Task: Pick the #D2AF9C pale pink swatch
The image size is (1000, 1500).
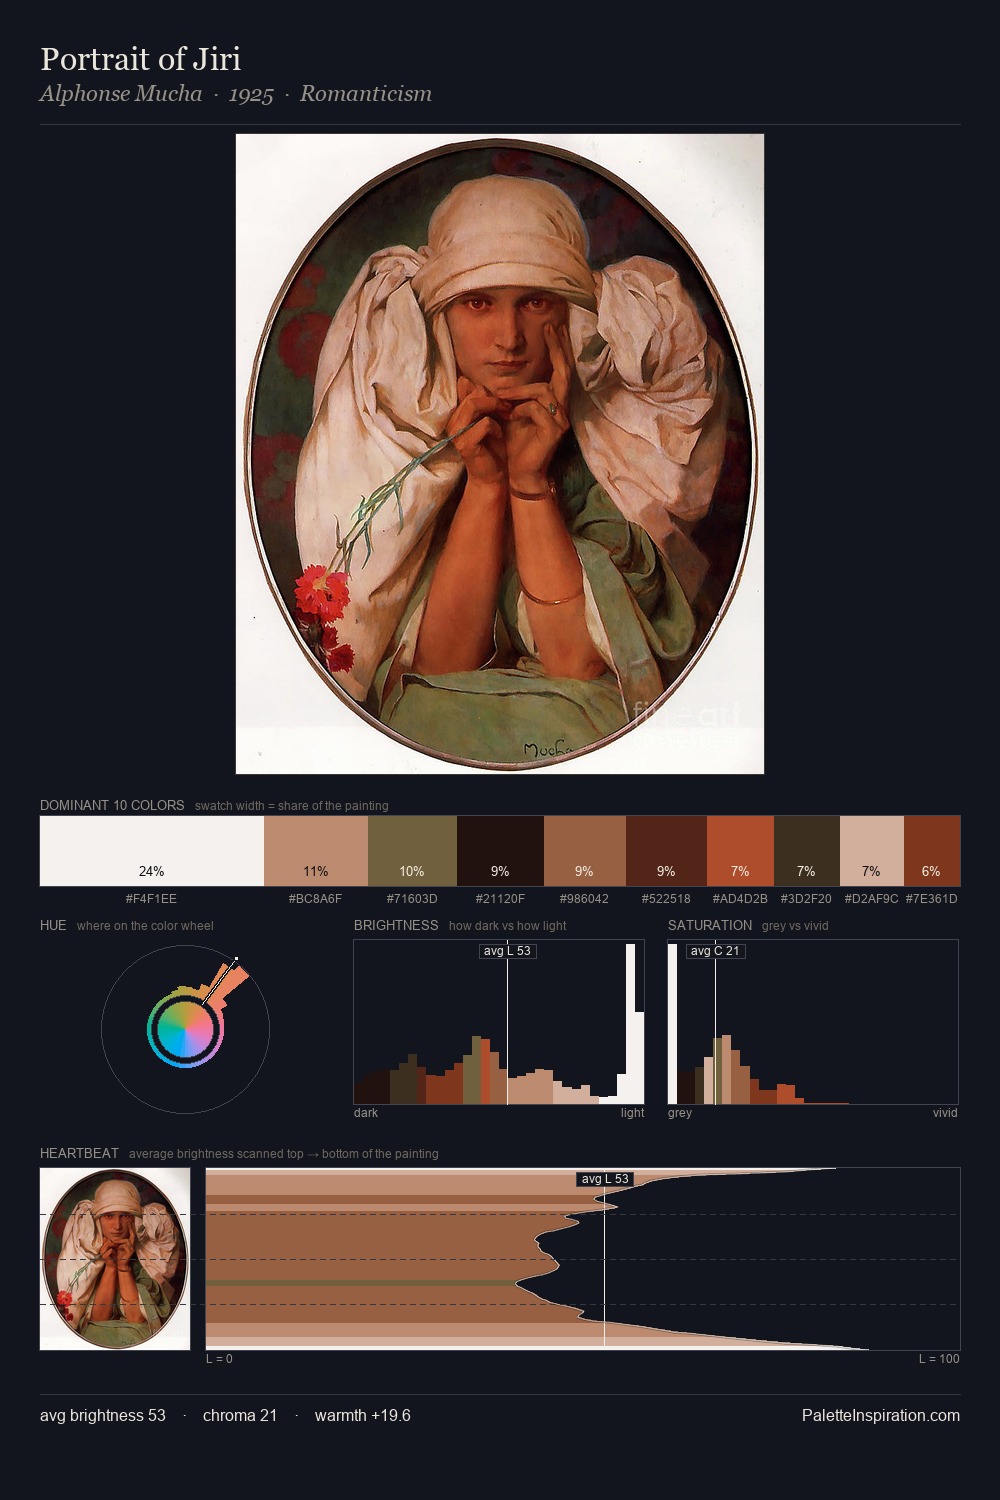Action: tap(872, 851)
